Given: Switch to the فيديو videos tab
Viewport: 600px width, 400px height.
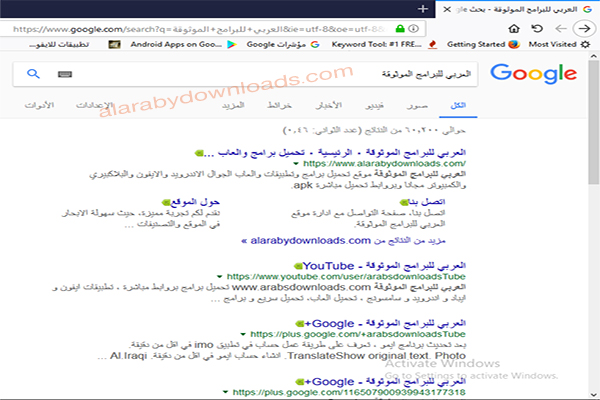Looking at the screenshot, I should [374, 105].
